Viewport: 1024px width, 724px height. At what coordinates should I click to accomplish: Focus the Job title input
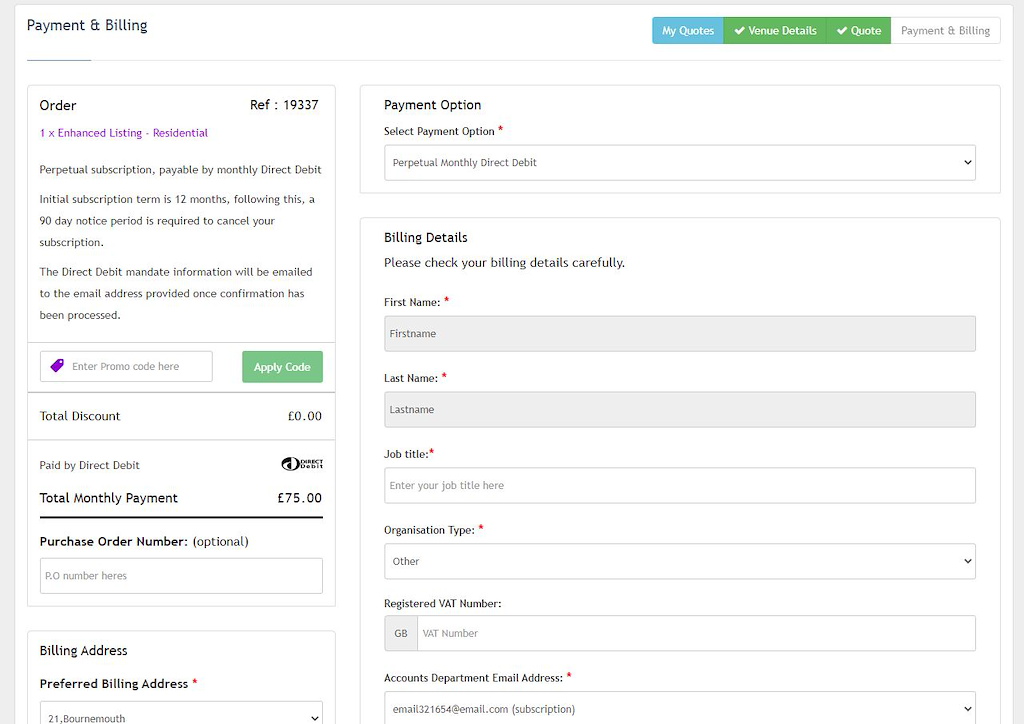coord(680,486)
